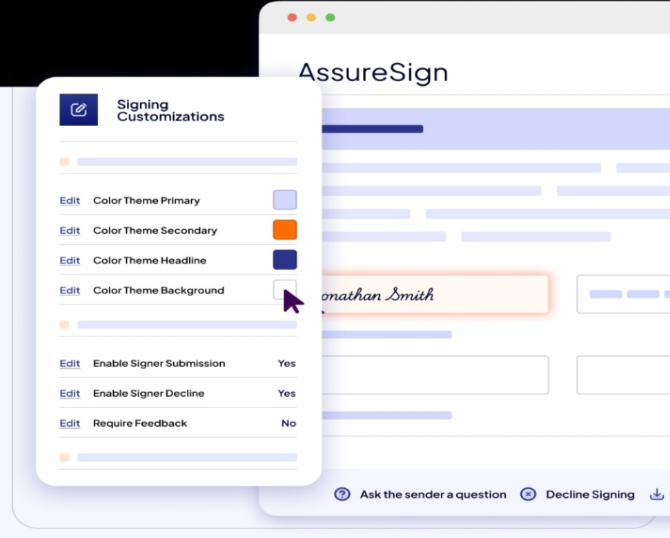Viewport: 670px width, 538px height.
Task: Open the orange Color Theme Secondary swatch
Action: (x=285, y=230)
